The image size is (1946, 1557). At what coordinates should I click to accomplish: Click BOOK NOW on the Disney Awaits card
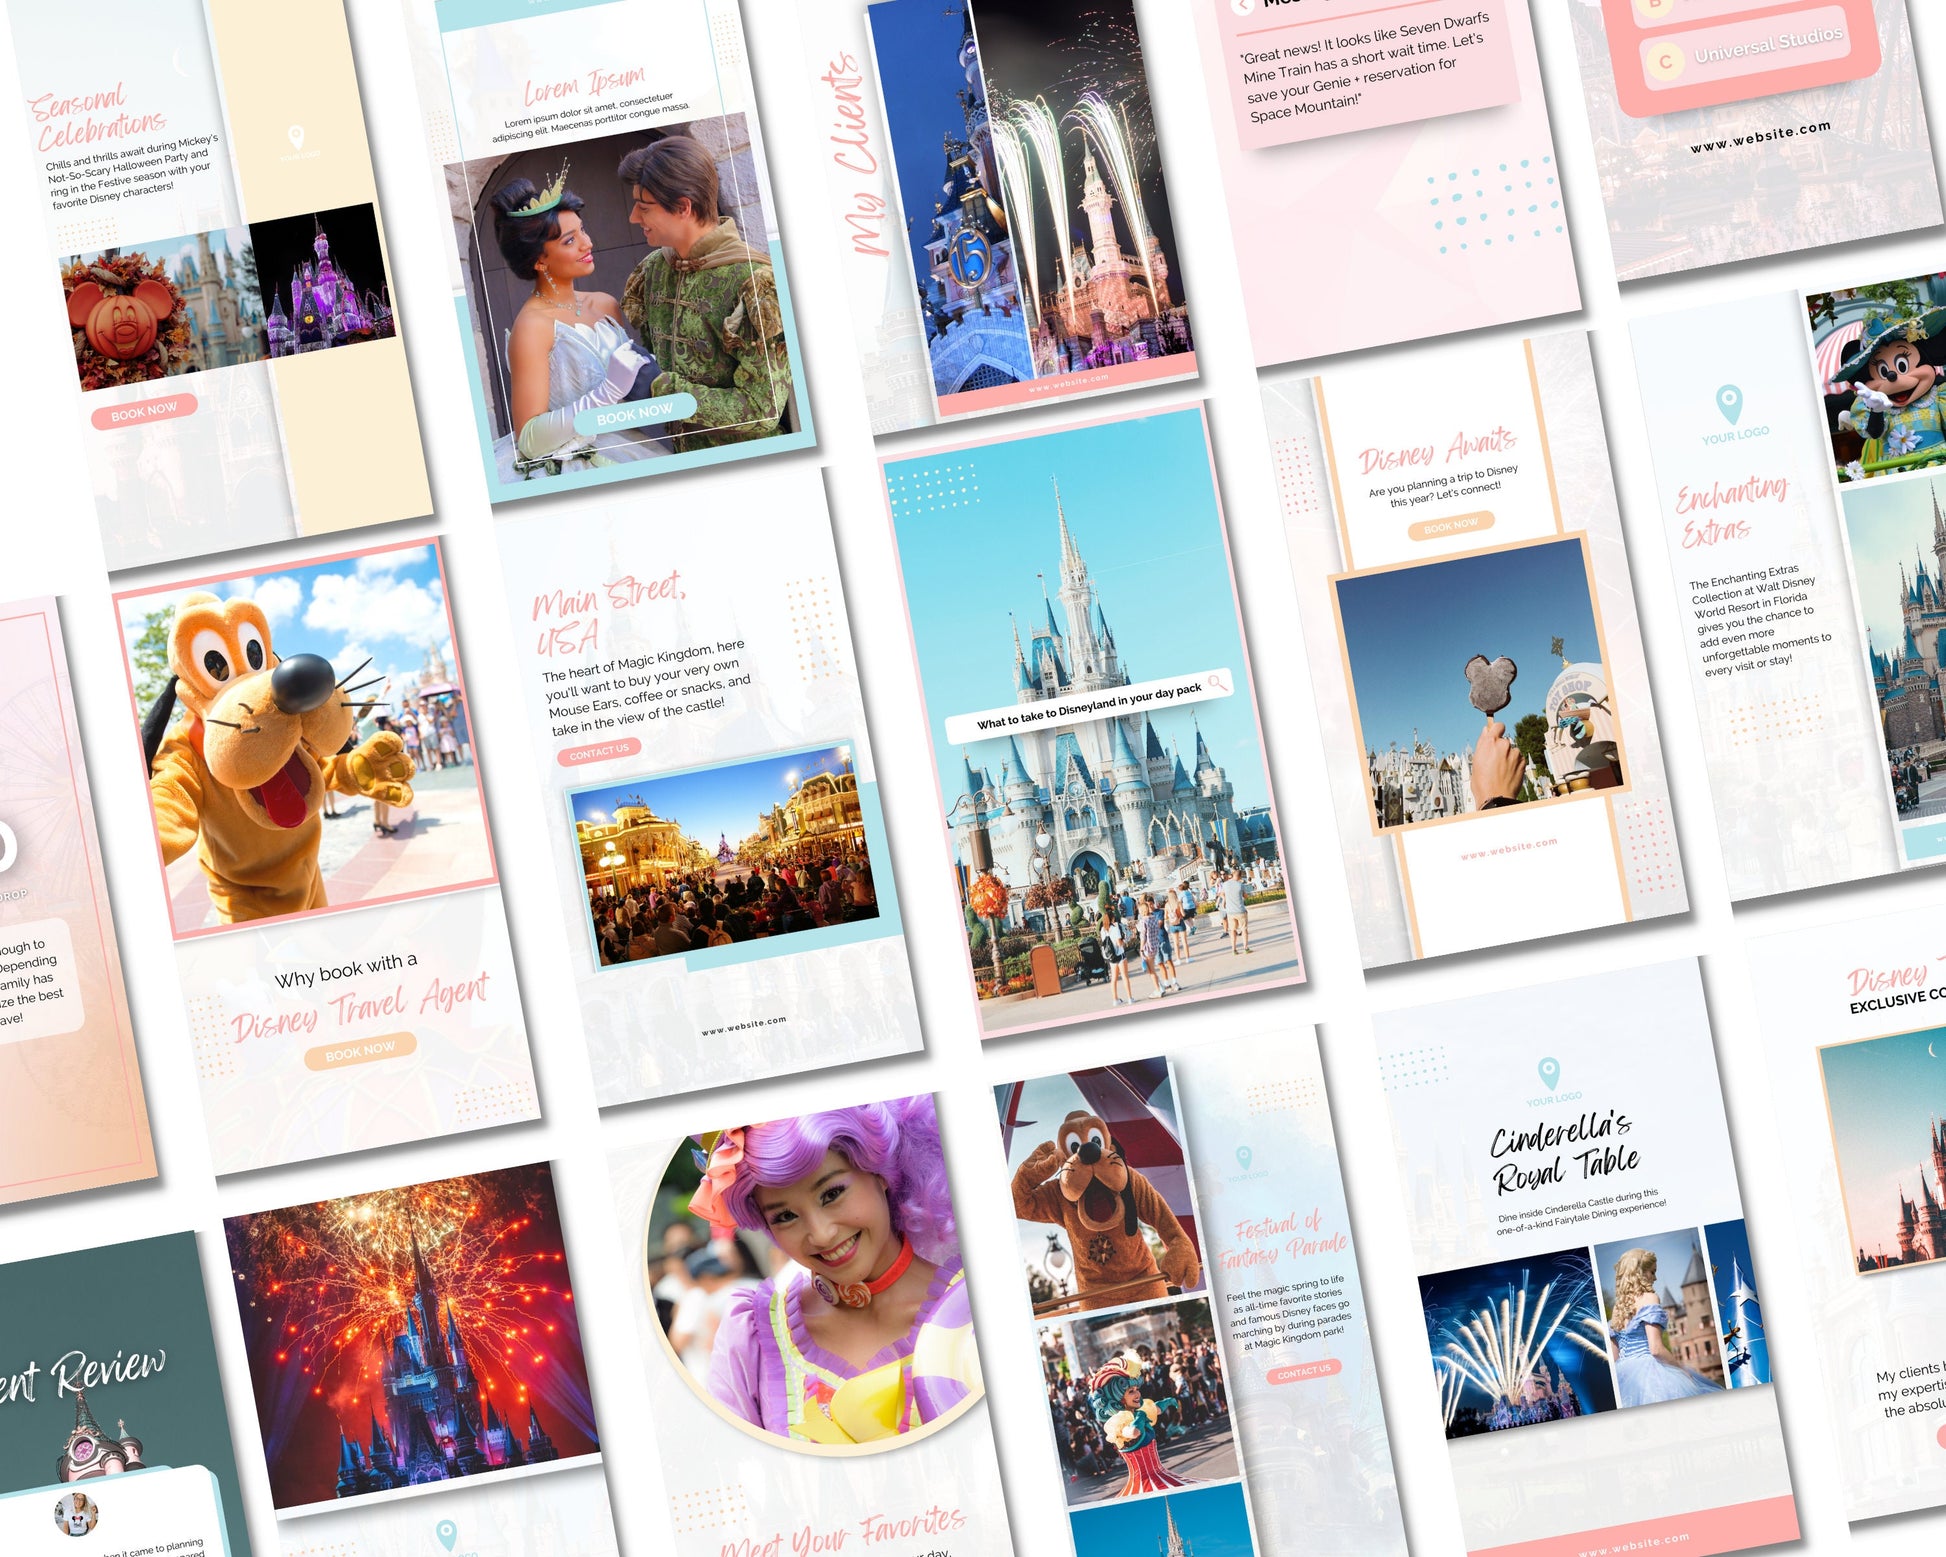pos(1451,525)
